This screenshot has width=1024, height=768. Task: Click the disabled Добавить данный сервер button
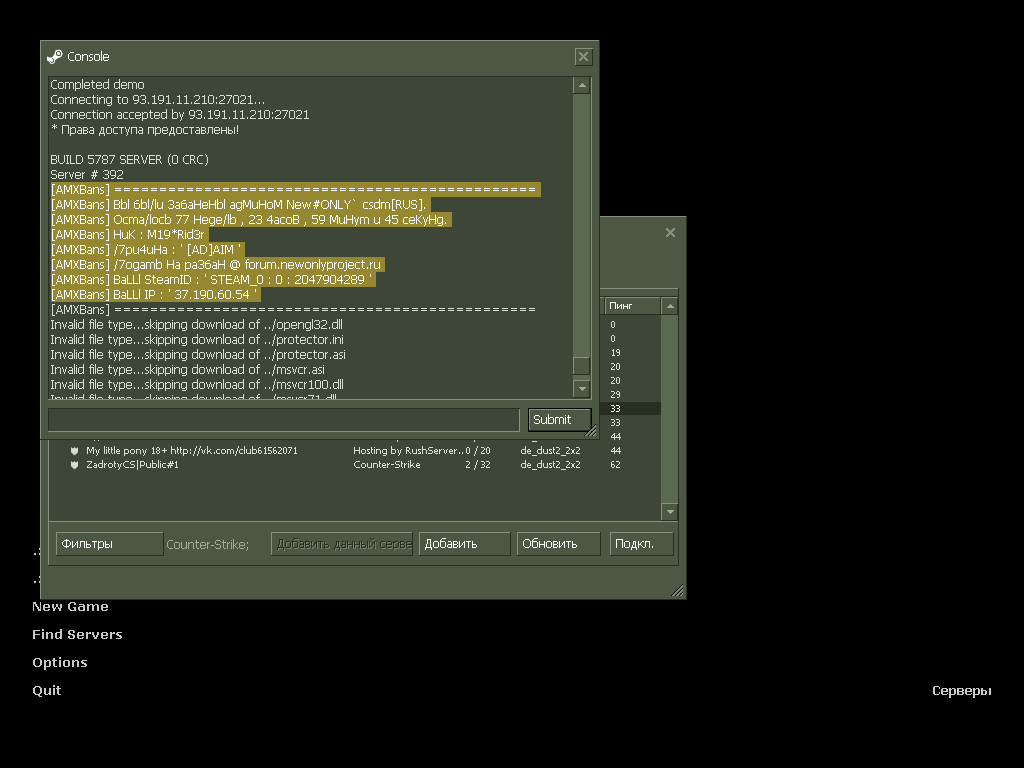[342, 544]
